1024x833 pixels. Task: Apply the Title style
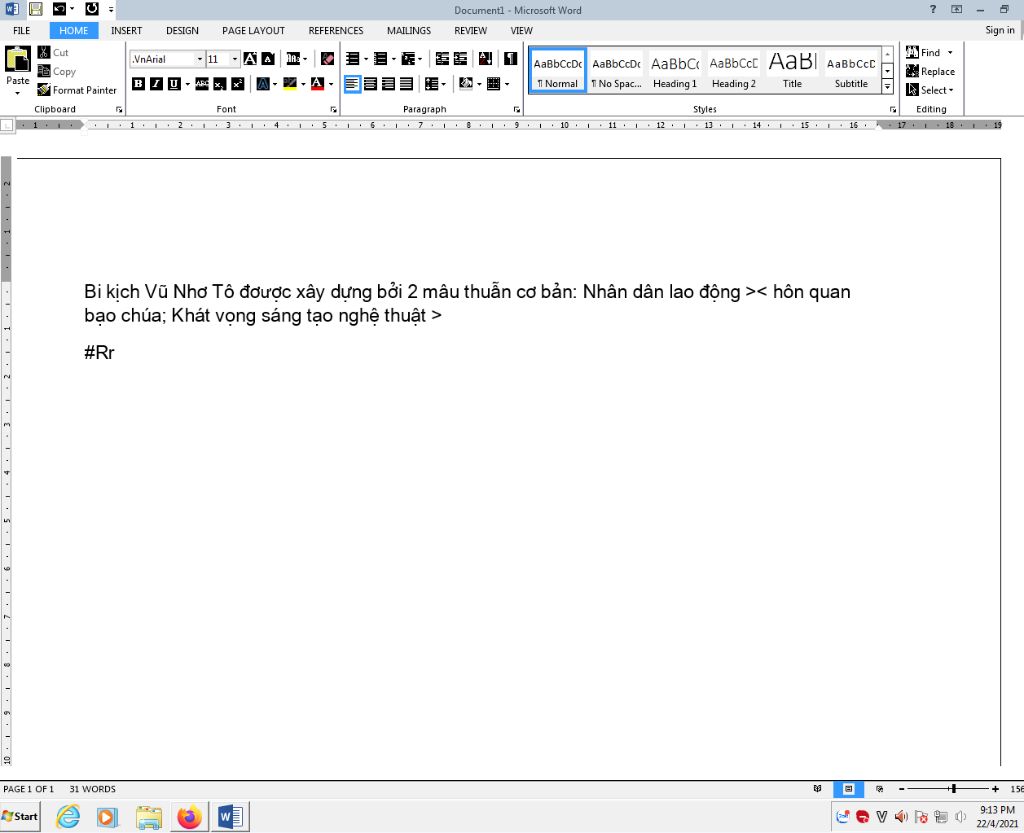[792, 71]
